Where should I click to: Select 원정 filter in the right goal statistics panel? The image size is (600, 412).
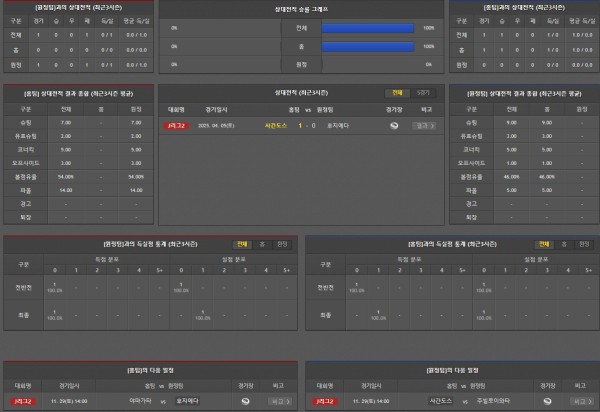pos(582,243)
